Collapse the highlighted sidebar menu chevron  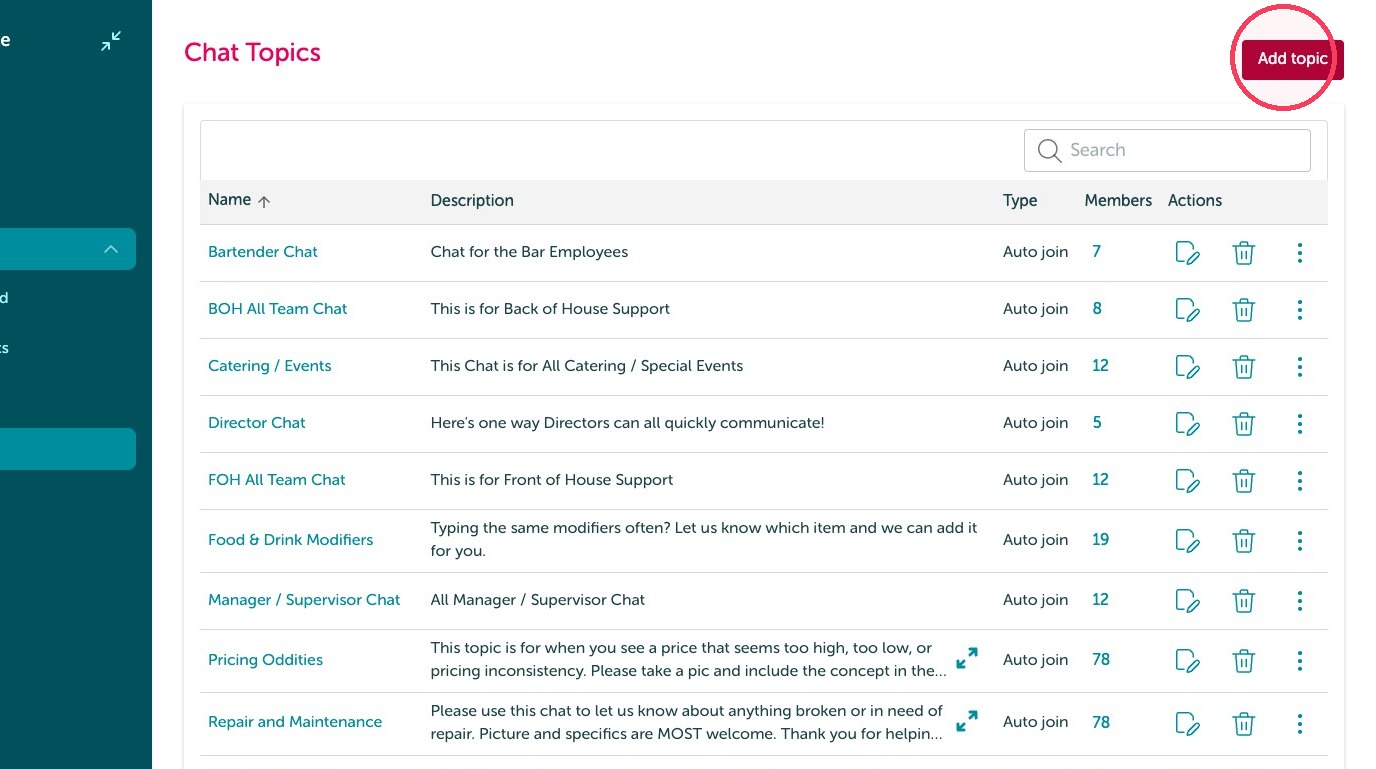tap(111, 249)
